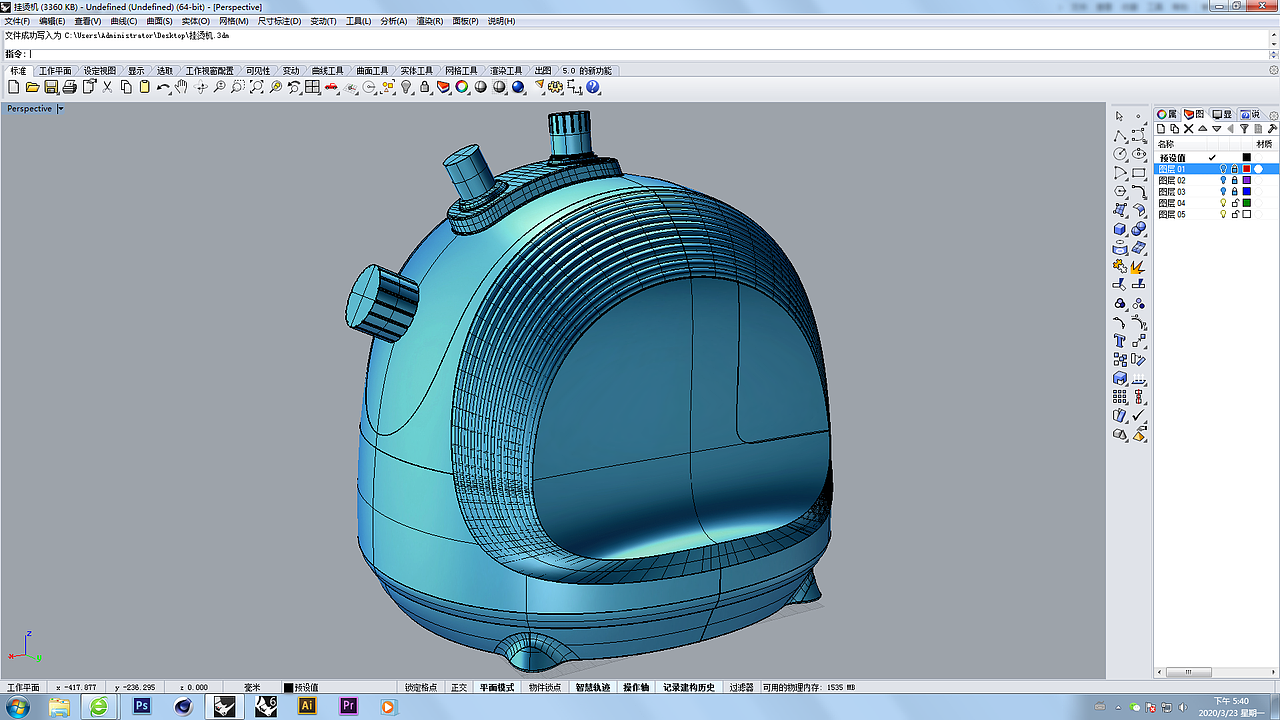Toggle visibility bulb for 图层 04

[x=1223, y=203]
